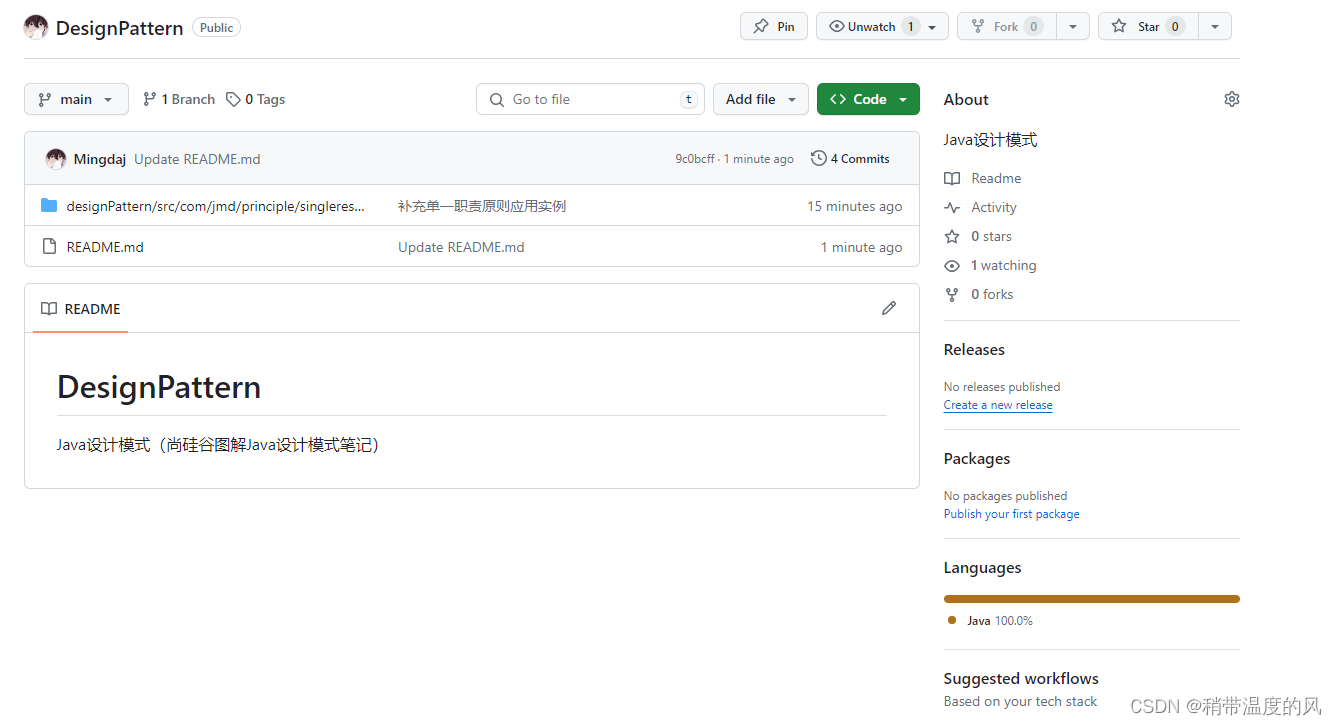This screenshot has width=1337, height=725.
Task: View the 0 stars link
Action: click(978, 236)
